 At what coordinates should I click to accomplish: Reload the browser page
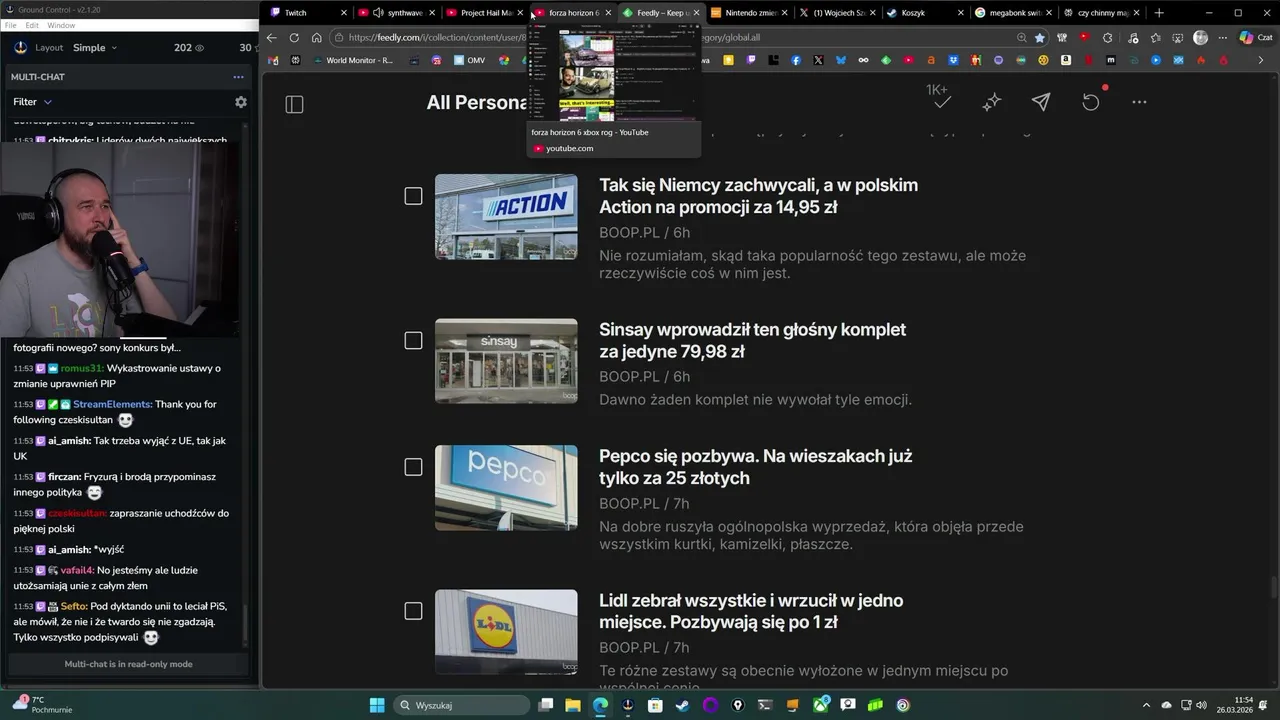click(294, 38)
